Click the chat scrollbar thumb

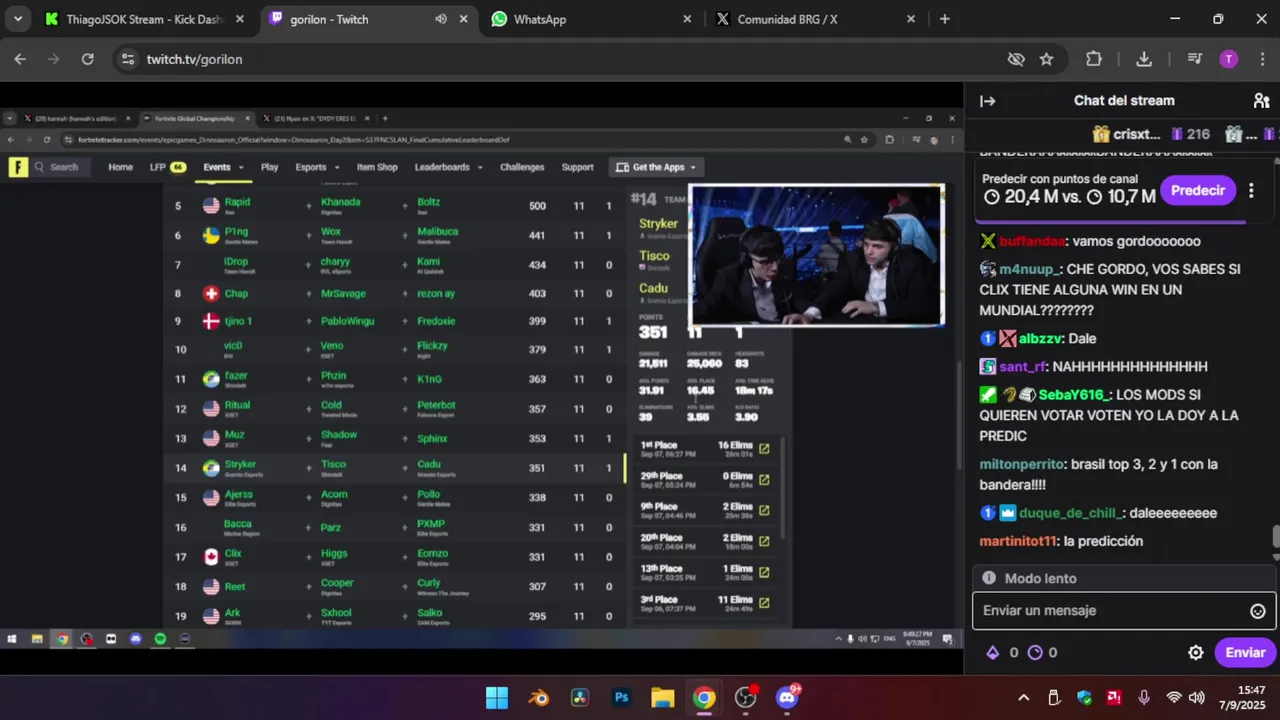pyautogui.click(x=1276, y=537)
